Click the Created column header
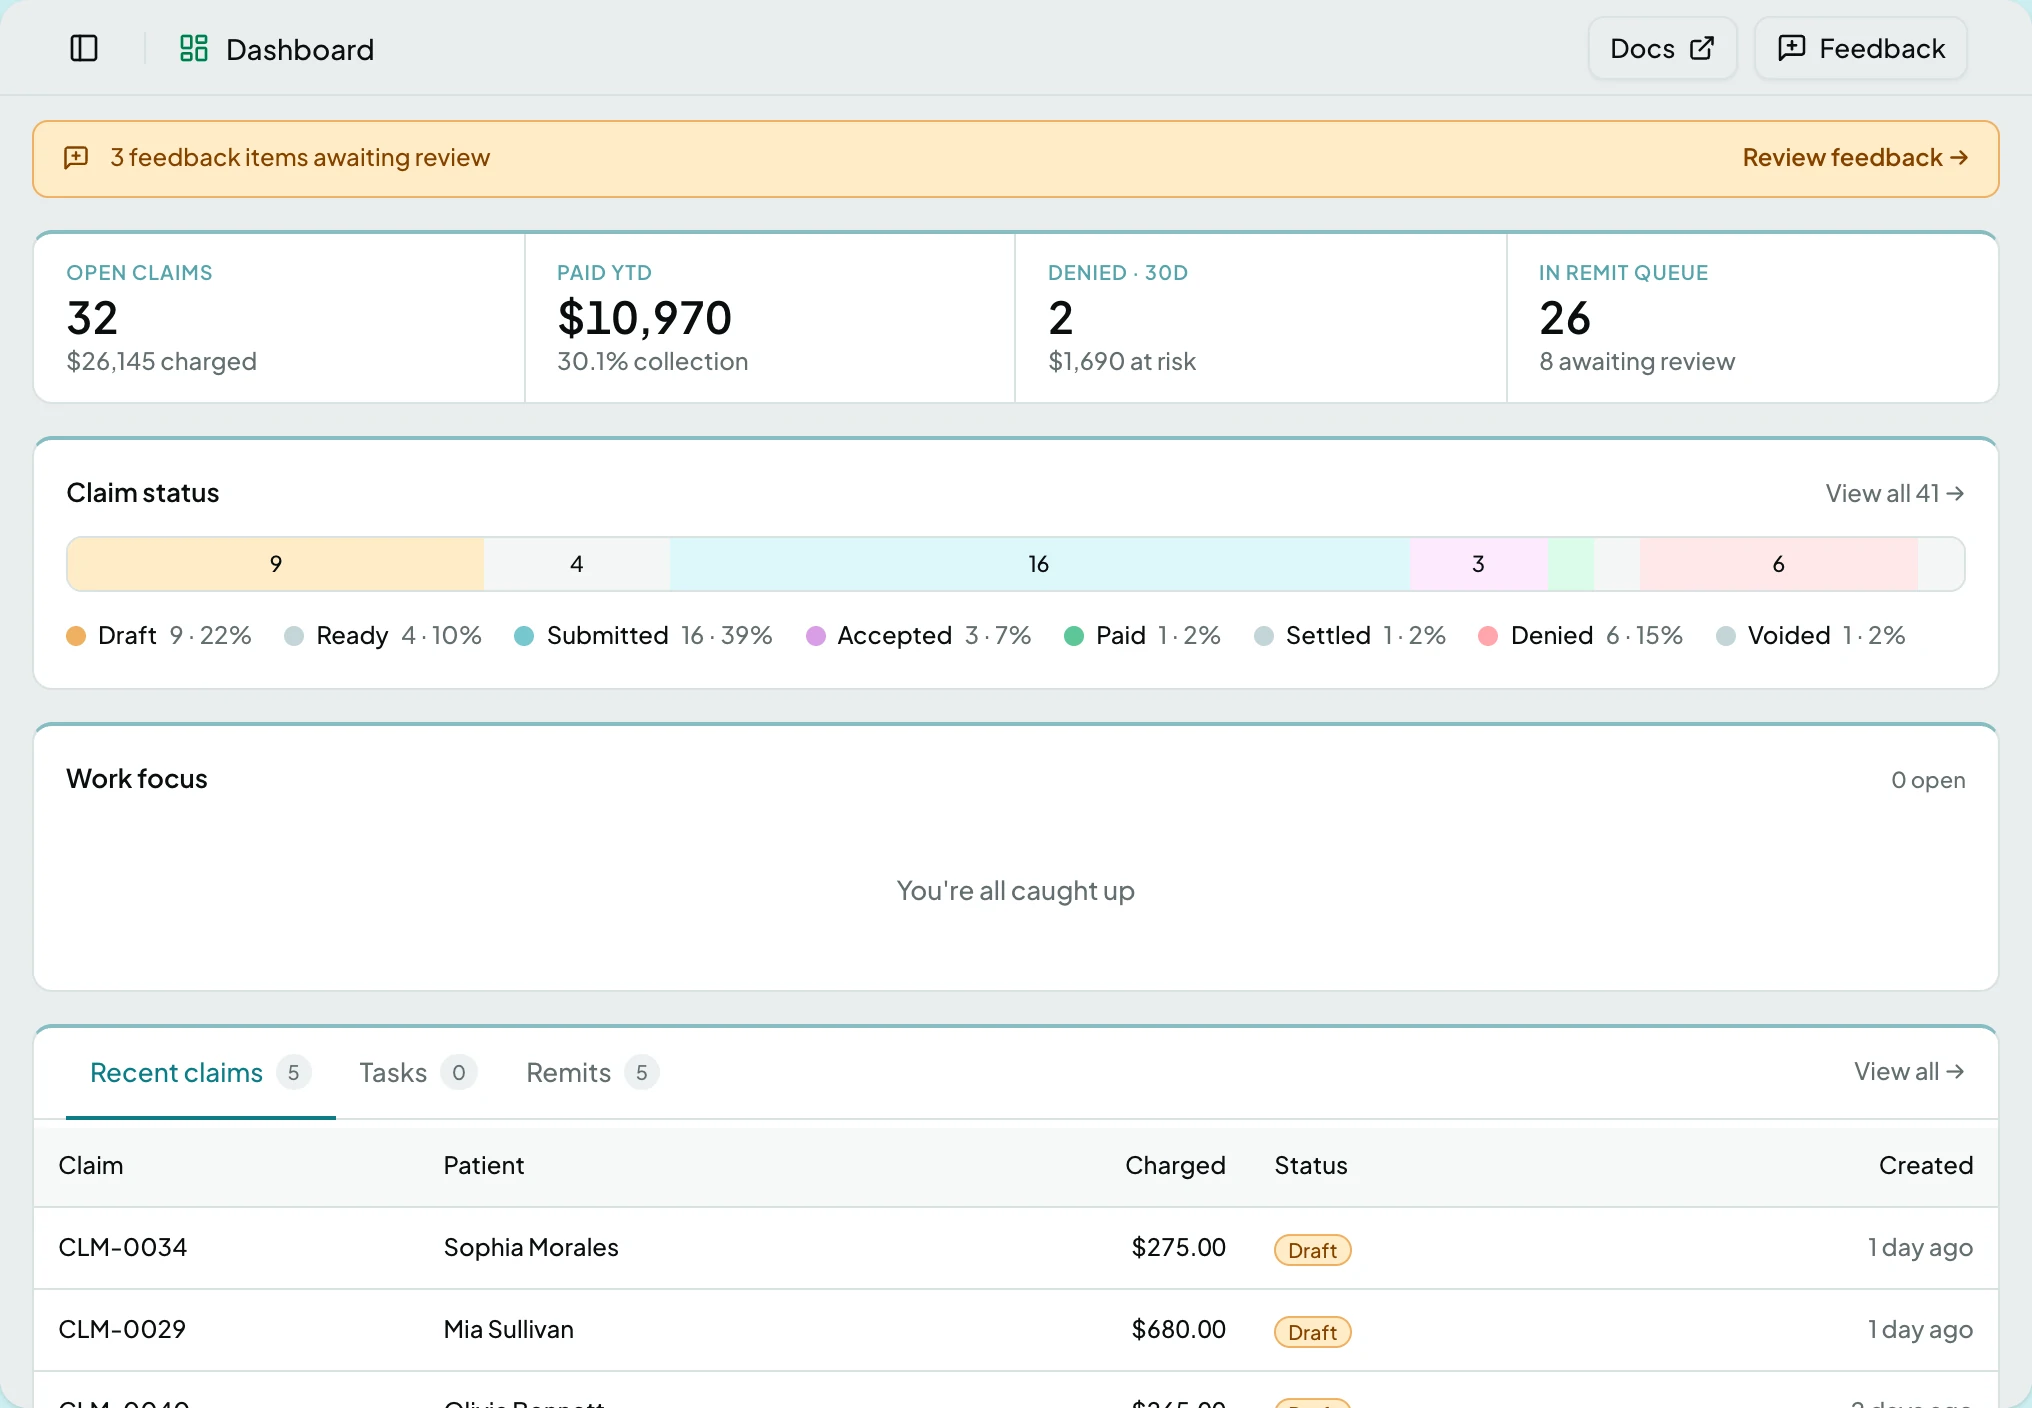 [1926, 1166]
